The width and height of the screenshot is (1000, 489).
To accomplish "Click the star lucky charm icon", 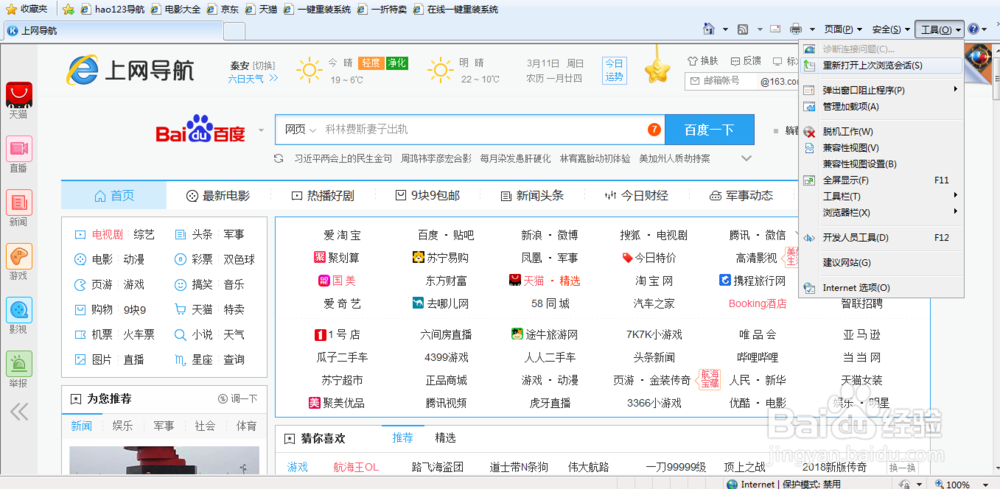I will [x=657, y=69].
